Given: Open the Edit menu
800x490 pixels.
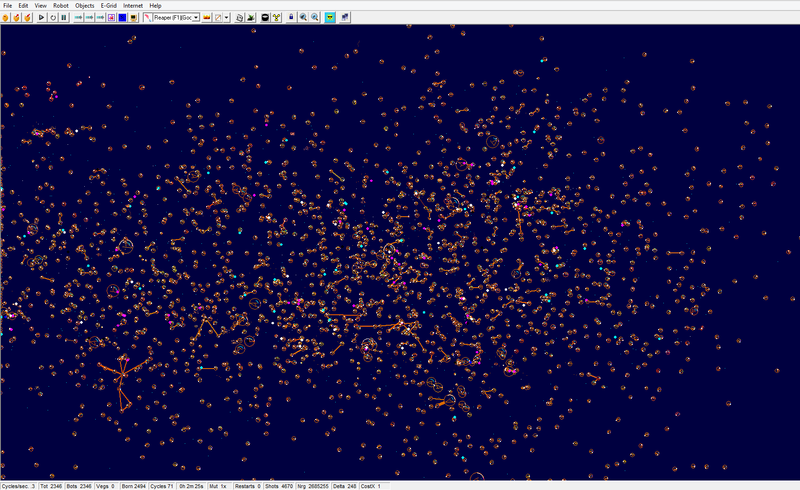Looking at the screenshot, I should tap(23, 5).
